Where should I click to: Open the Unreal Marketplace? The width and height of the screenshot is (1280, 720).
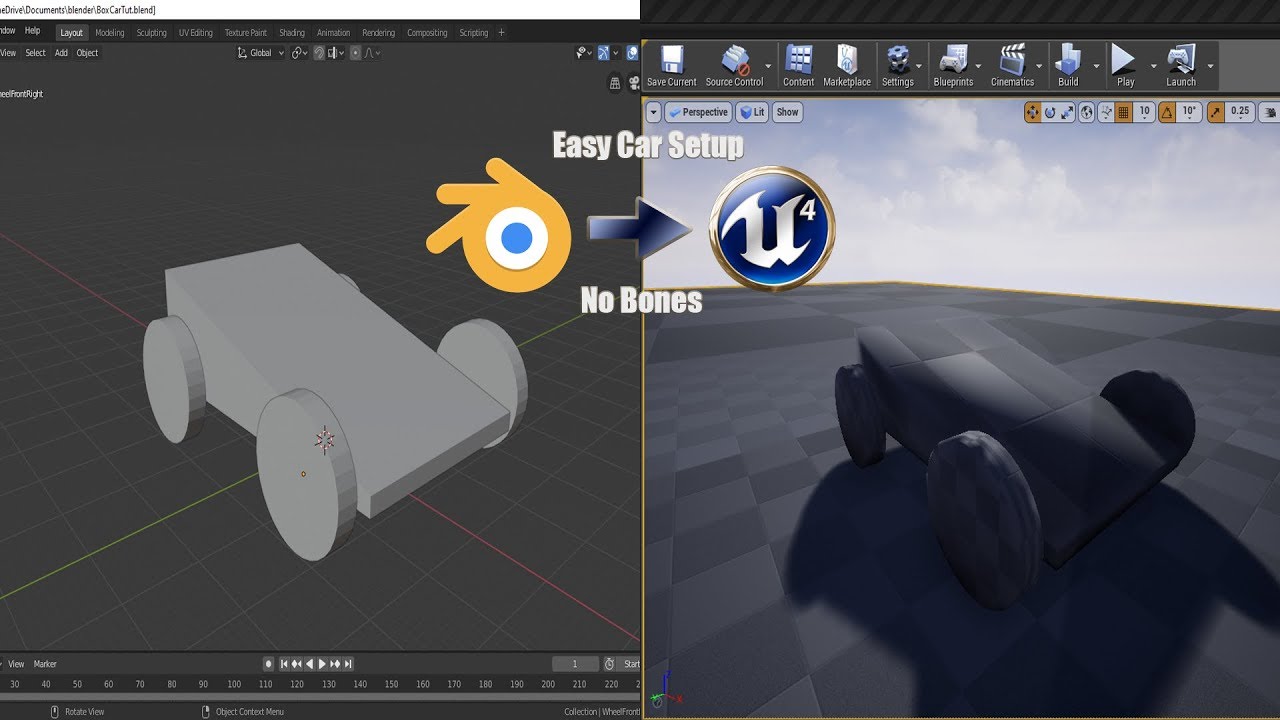(847, 66)
